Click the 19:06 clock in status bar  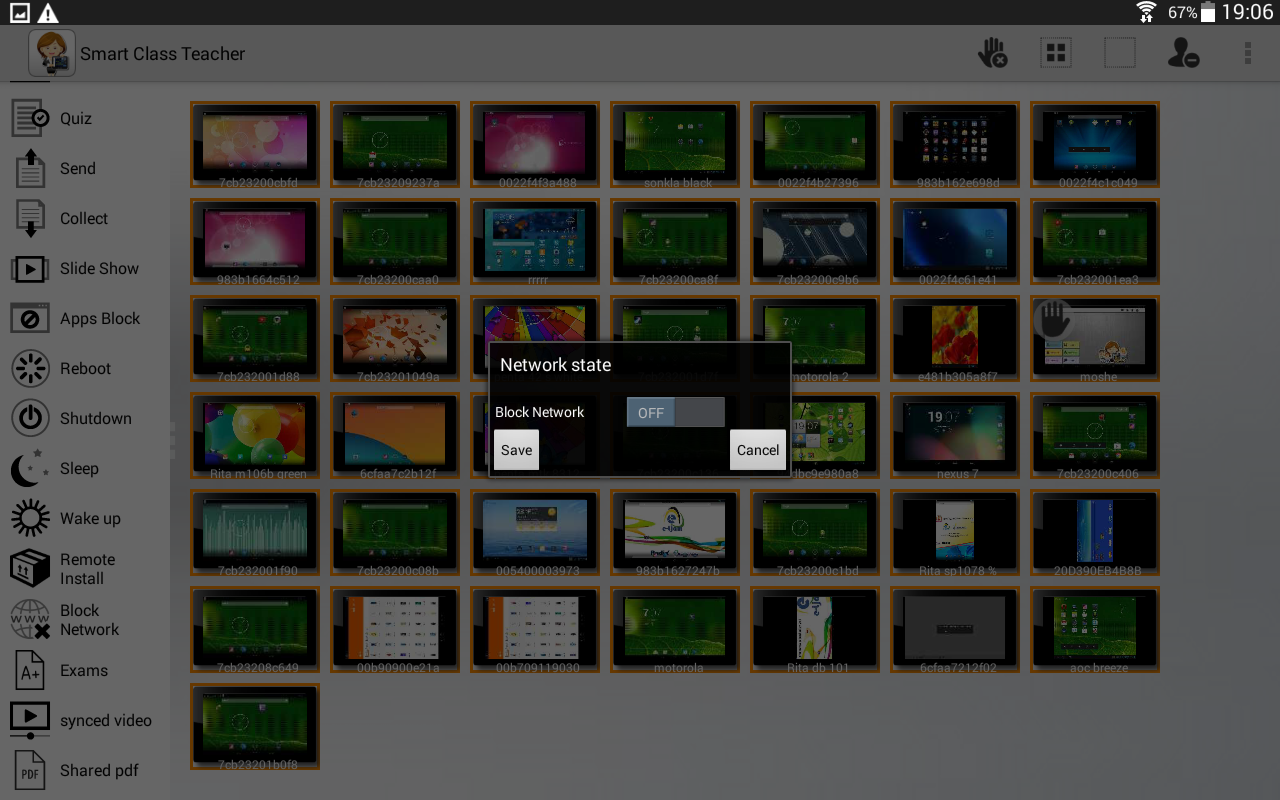pos(1247,12)
